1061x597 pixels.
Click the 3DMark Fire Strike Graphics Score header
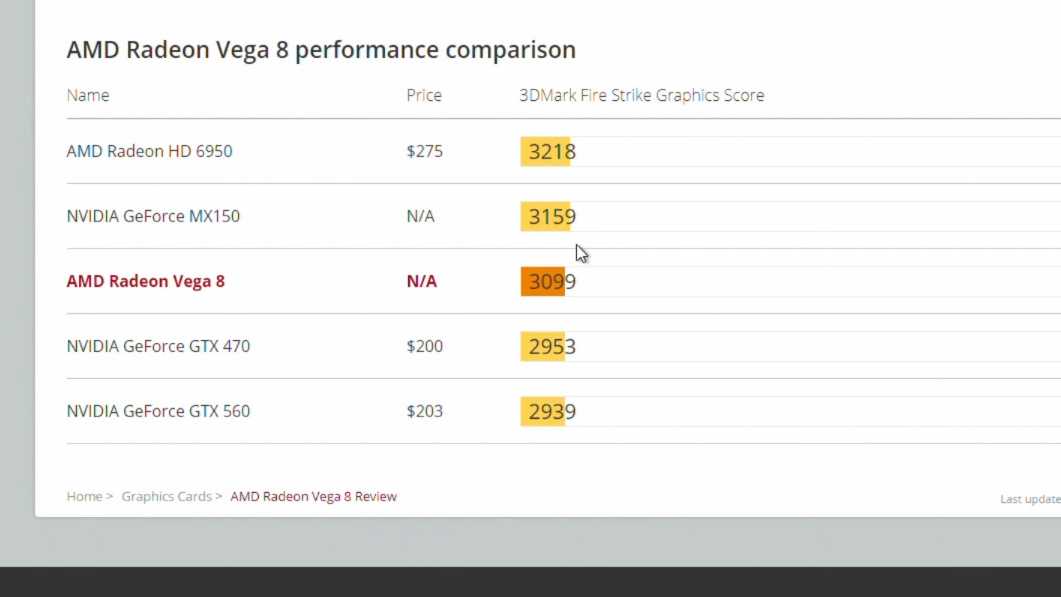coord(641,96)
